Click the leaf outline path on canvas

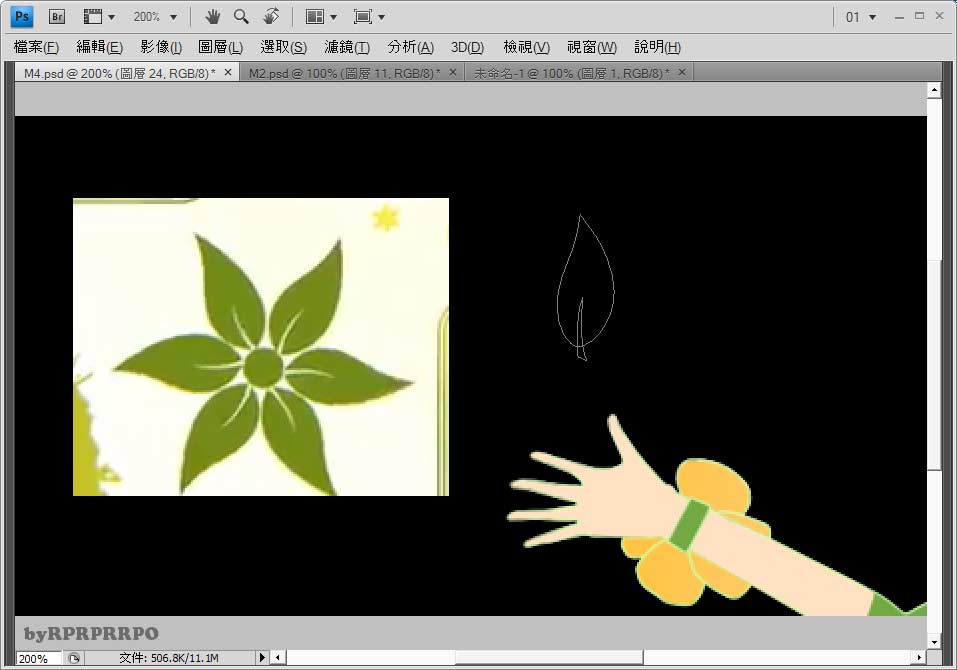[x=585, y=287]
